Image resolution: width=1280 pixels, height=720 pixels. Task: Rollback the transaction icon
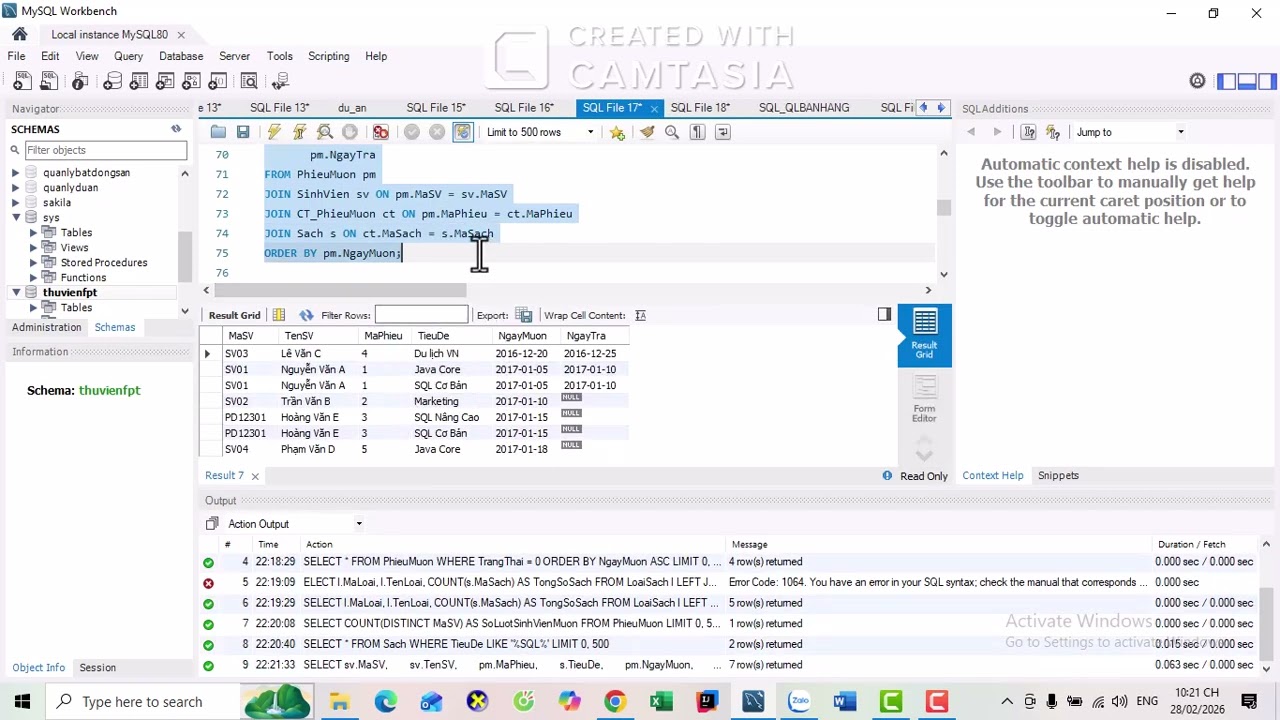click(437, 132)
